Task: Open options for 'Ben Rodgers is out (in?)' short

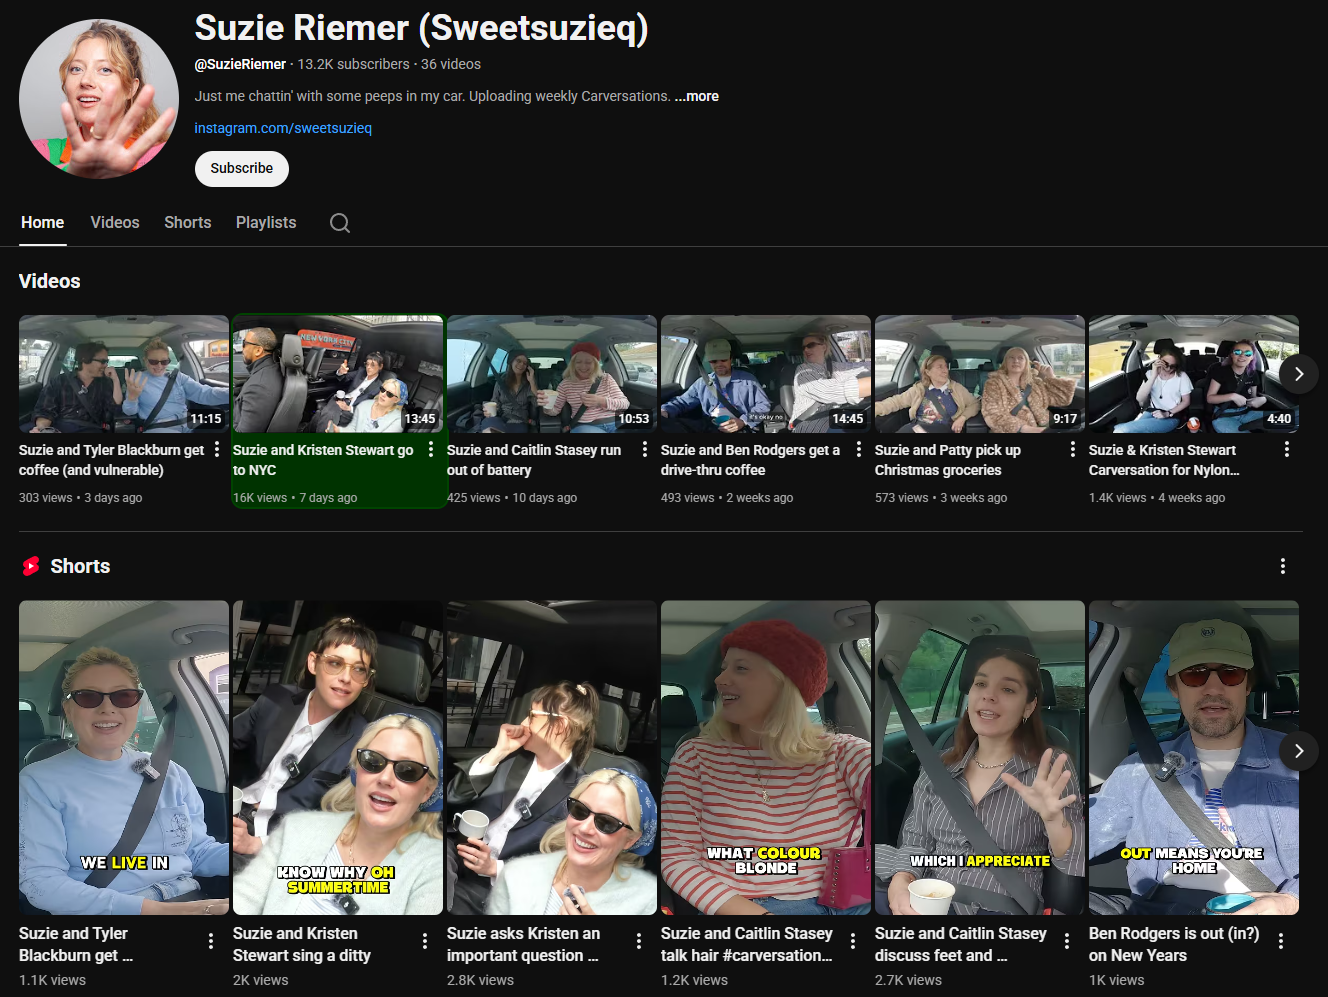Action: coord(1281,941)
